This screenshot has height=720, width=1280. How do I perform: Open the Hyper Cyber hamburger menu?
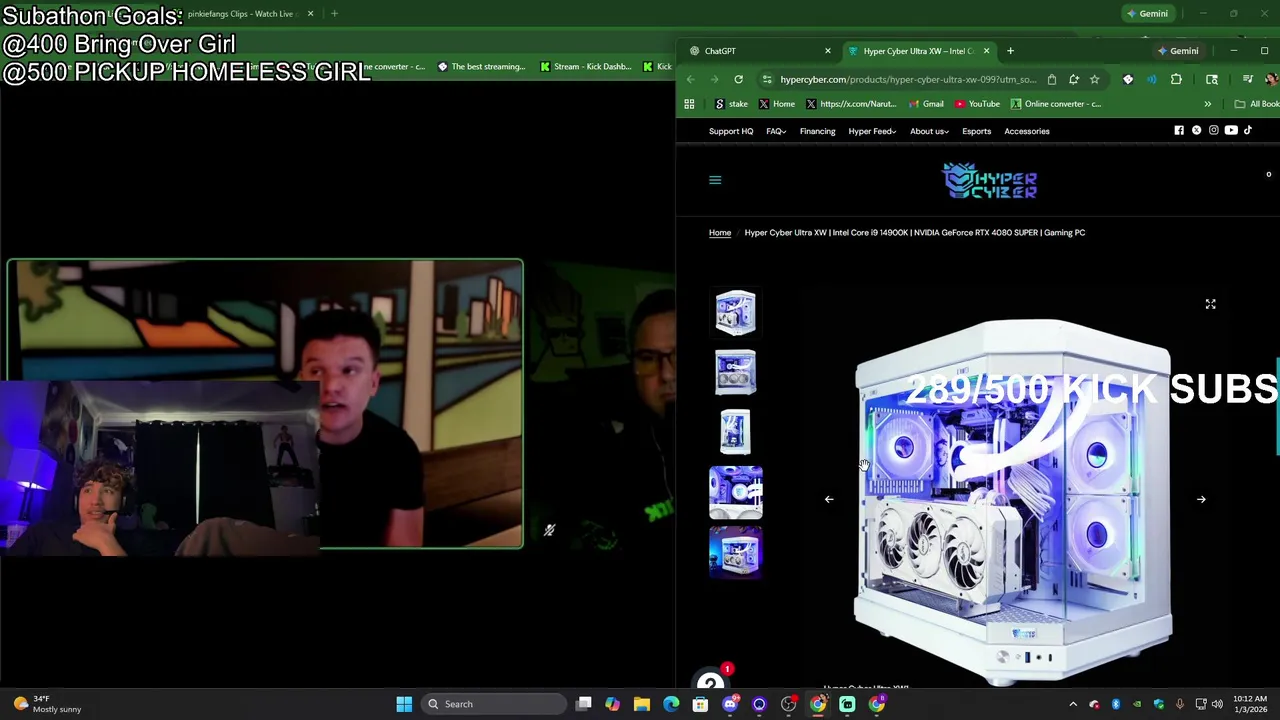coord(714,180)
